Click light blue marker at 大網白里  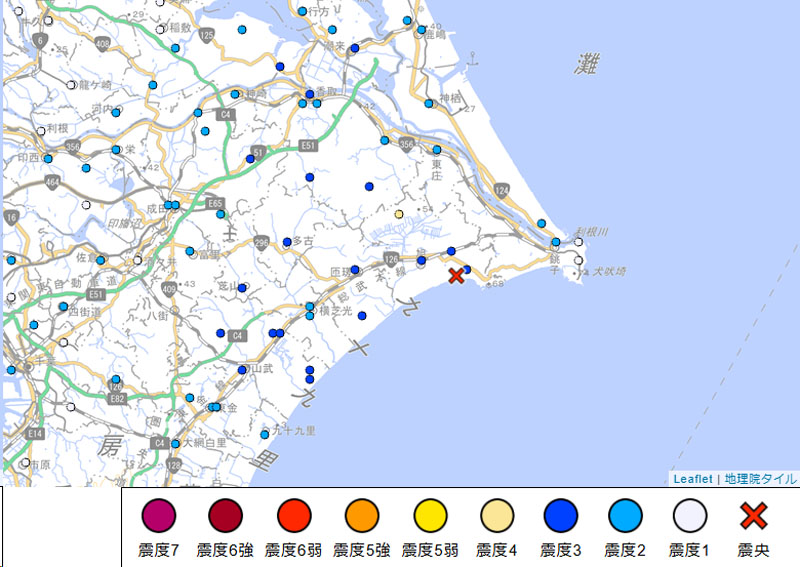176,444
